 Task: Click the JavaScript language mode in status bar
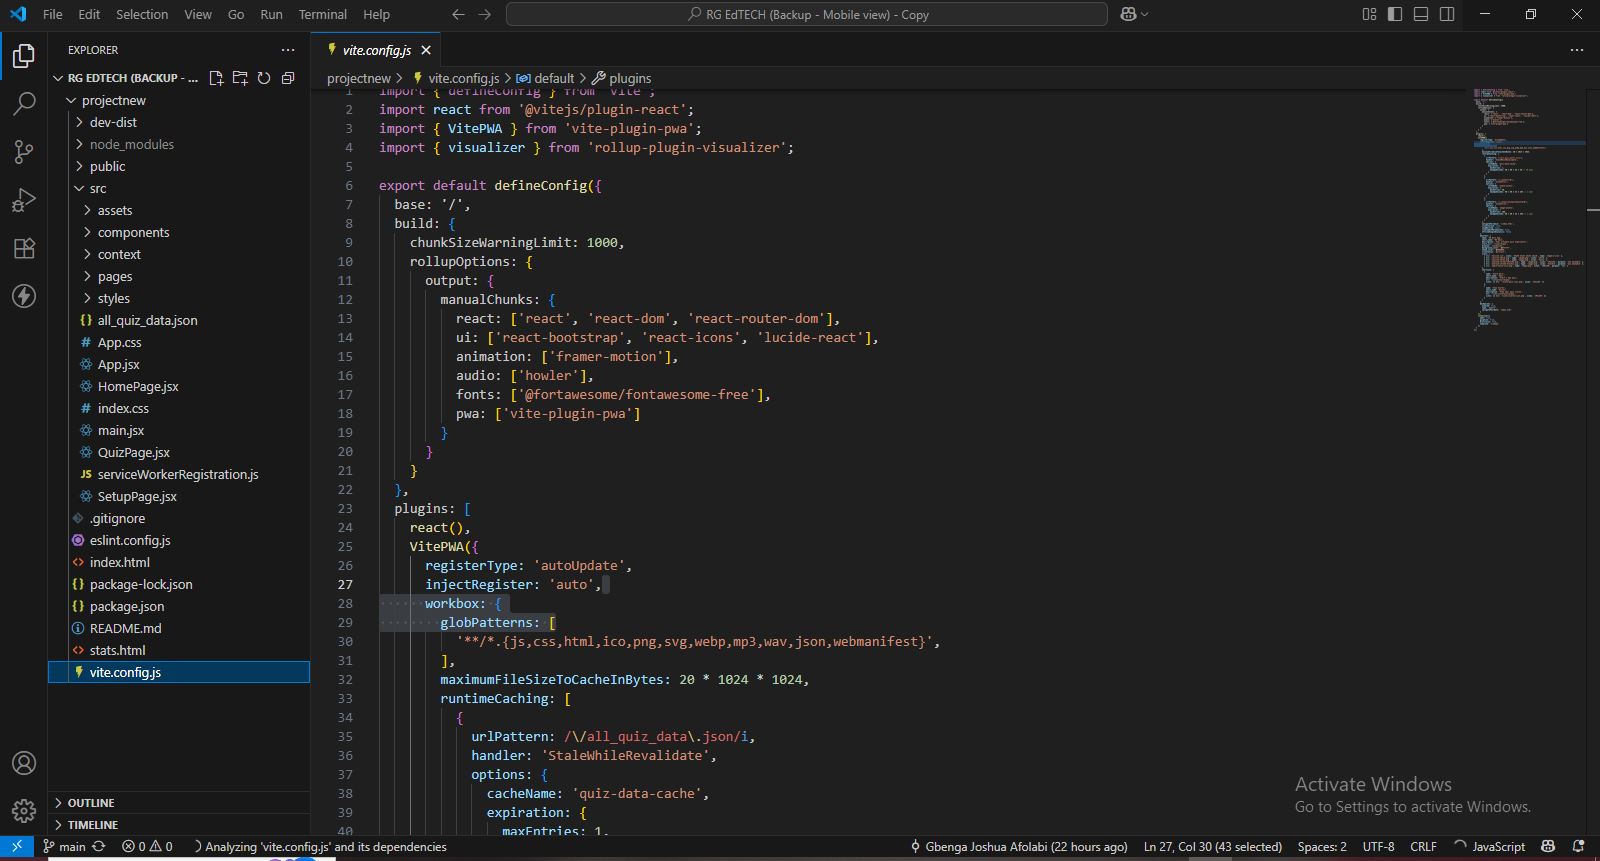(x=1498, y=846)
